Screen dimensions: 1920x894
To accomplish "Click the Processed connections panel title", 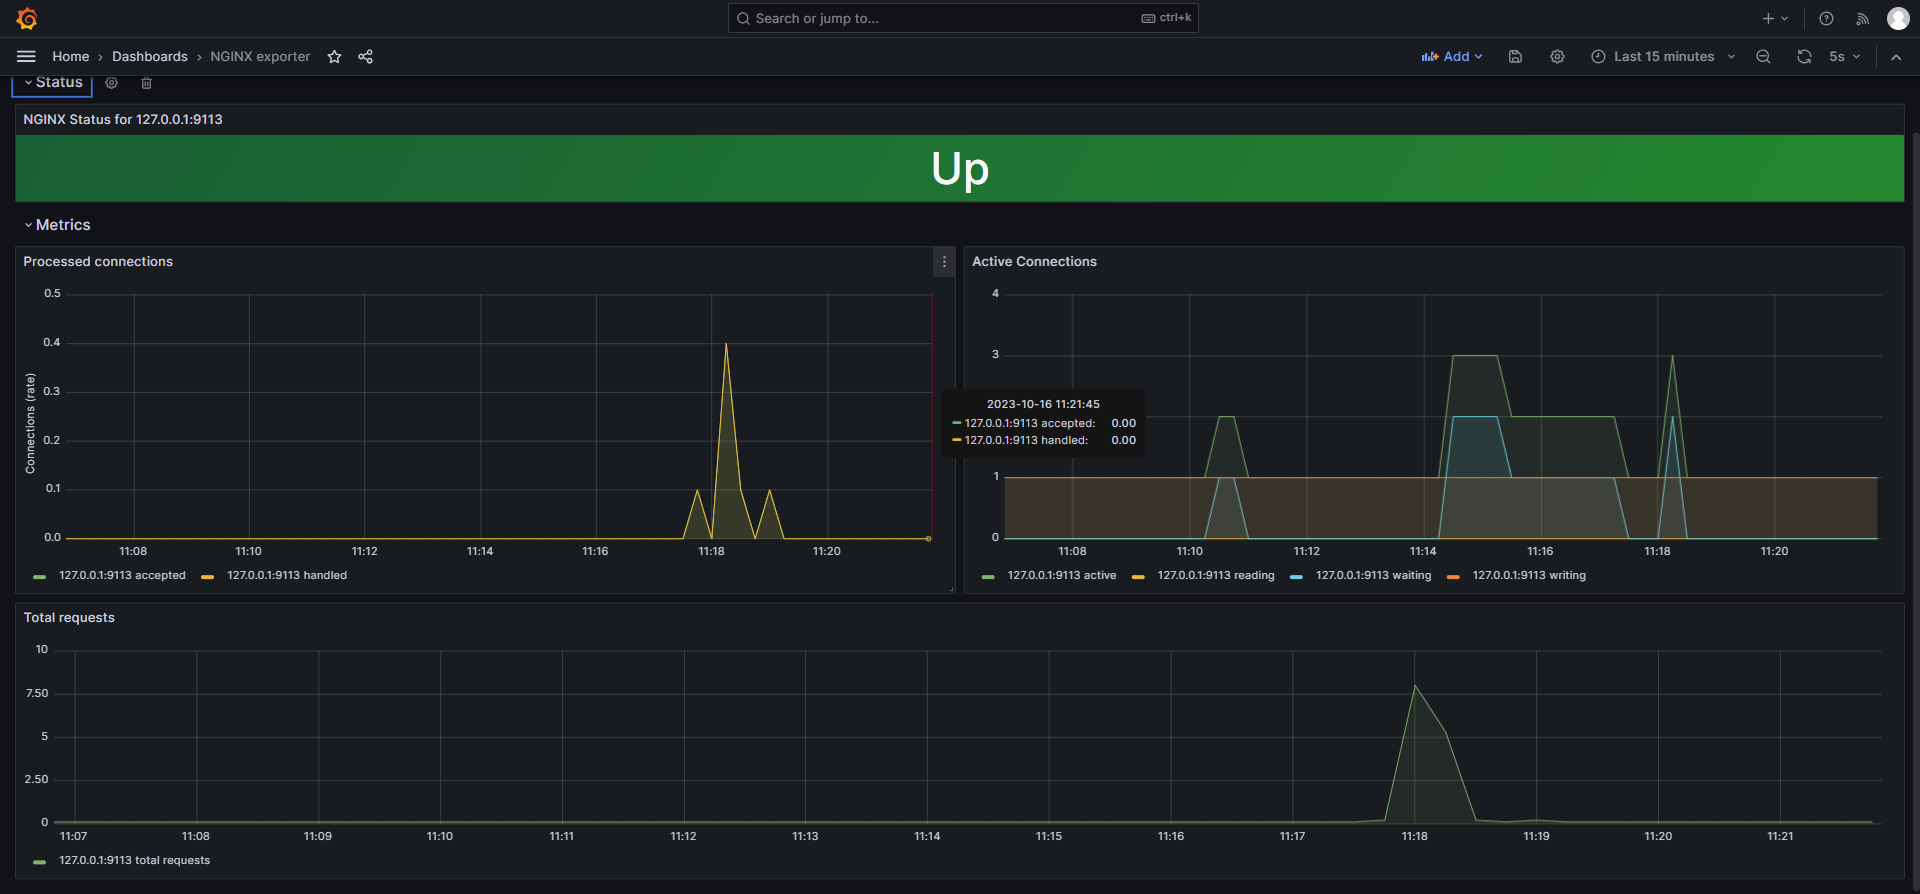I will pos(98,262).
